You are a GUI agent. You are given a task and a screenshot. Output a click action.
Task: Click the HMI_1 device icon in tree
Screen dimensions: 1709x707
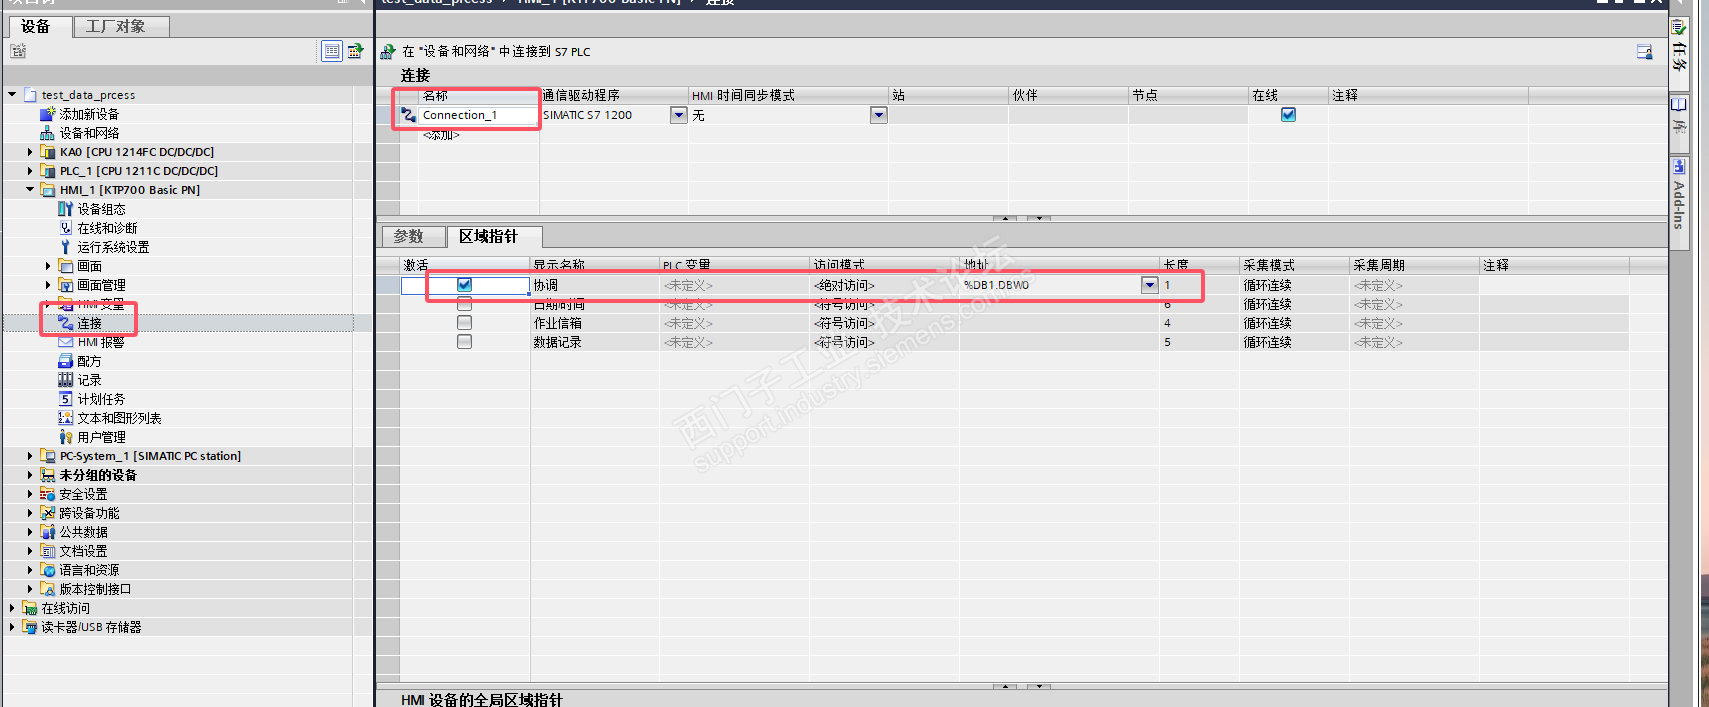pos(47,190)
